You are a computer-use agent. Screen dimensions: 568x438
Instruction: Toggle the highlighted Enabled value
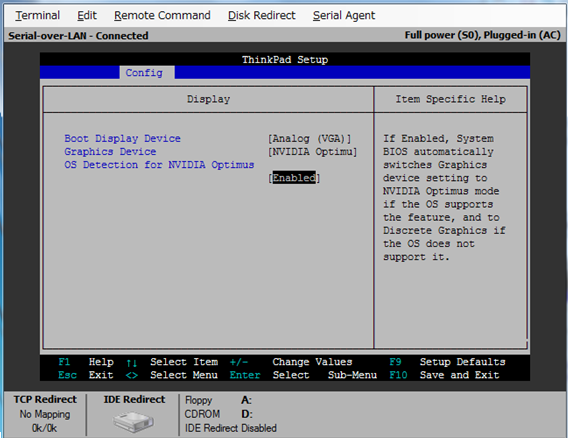pyautogui.click(x=294, y=178)
